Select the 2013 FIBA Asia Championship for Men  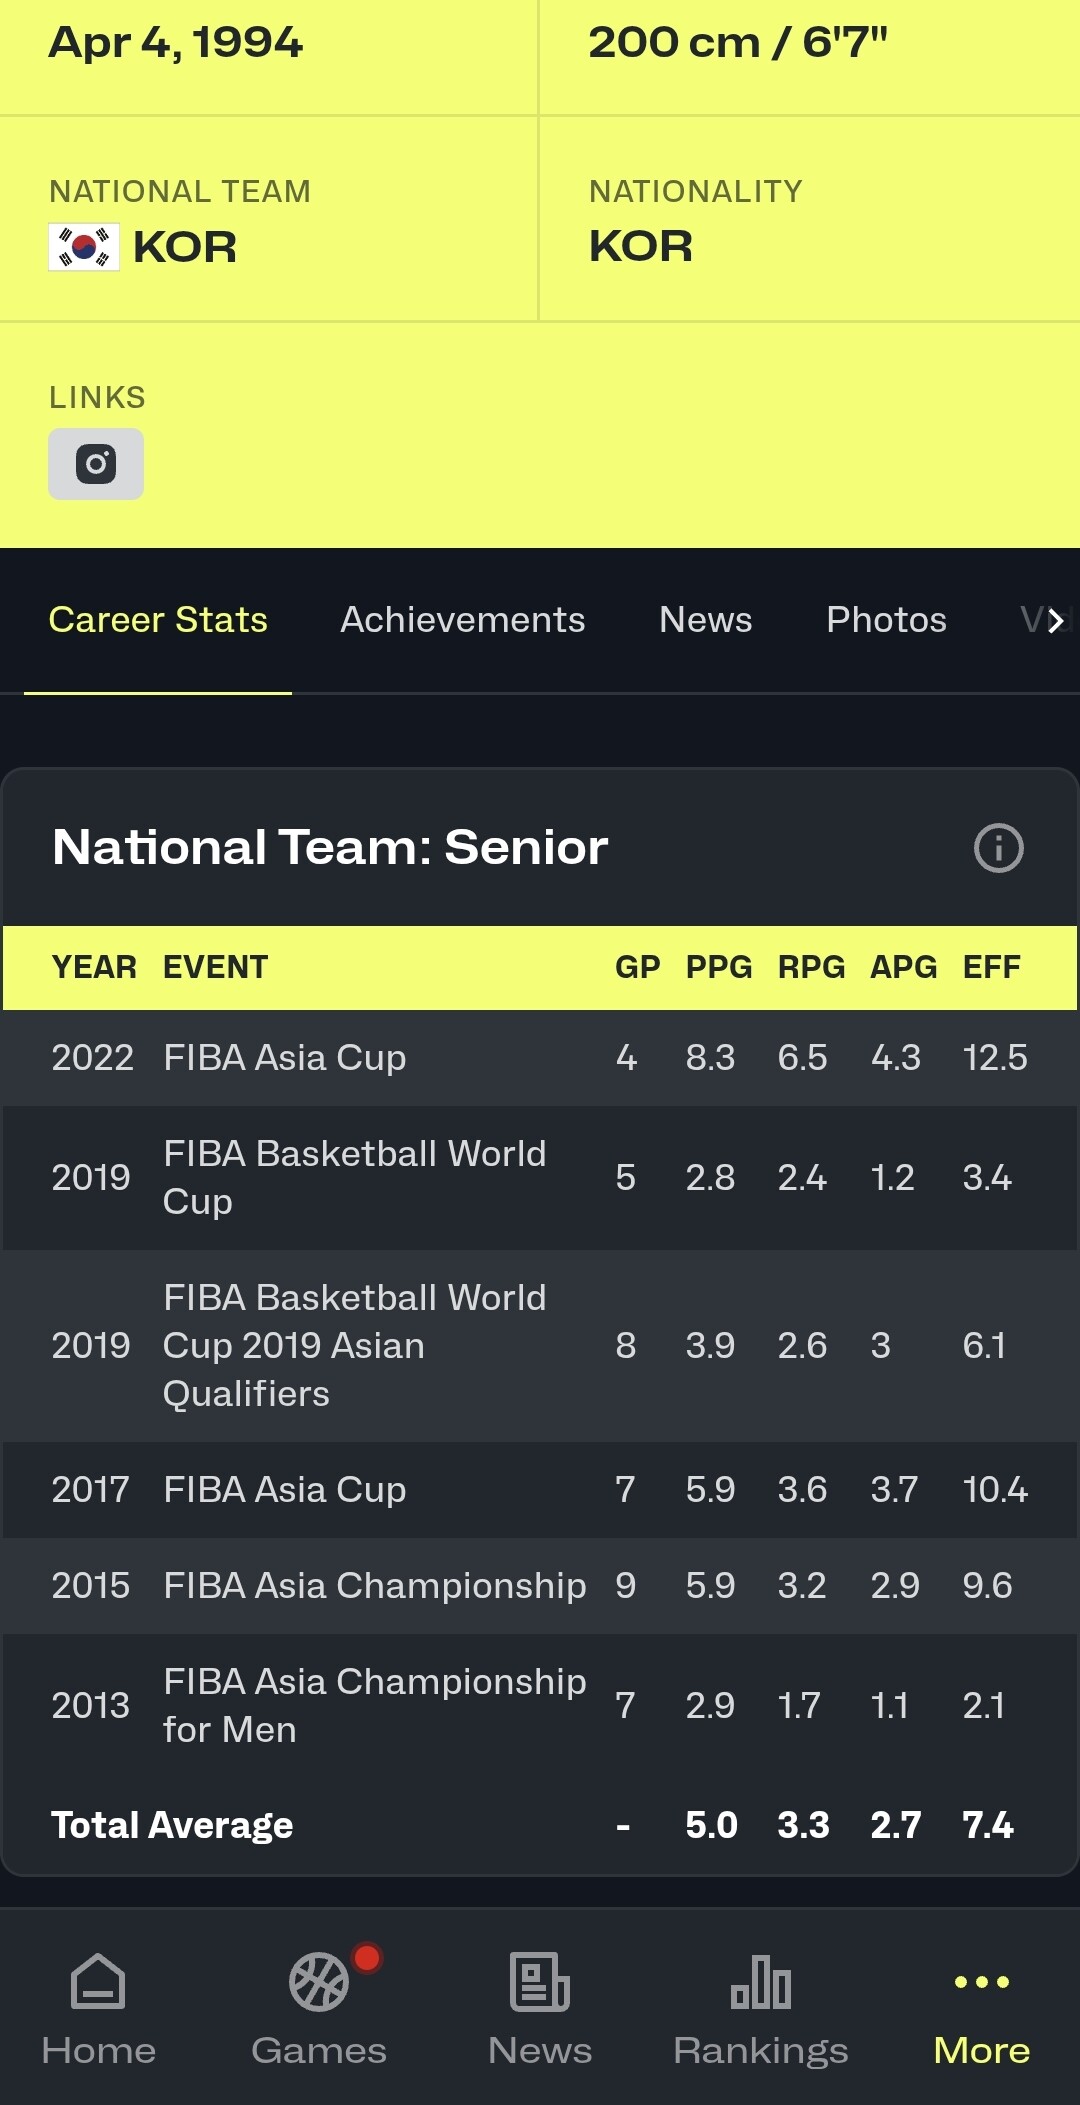tap(374, 1705)
